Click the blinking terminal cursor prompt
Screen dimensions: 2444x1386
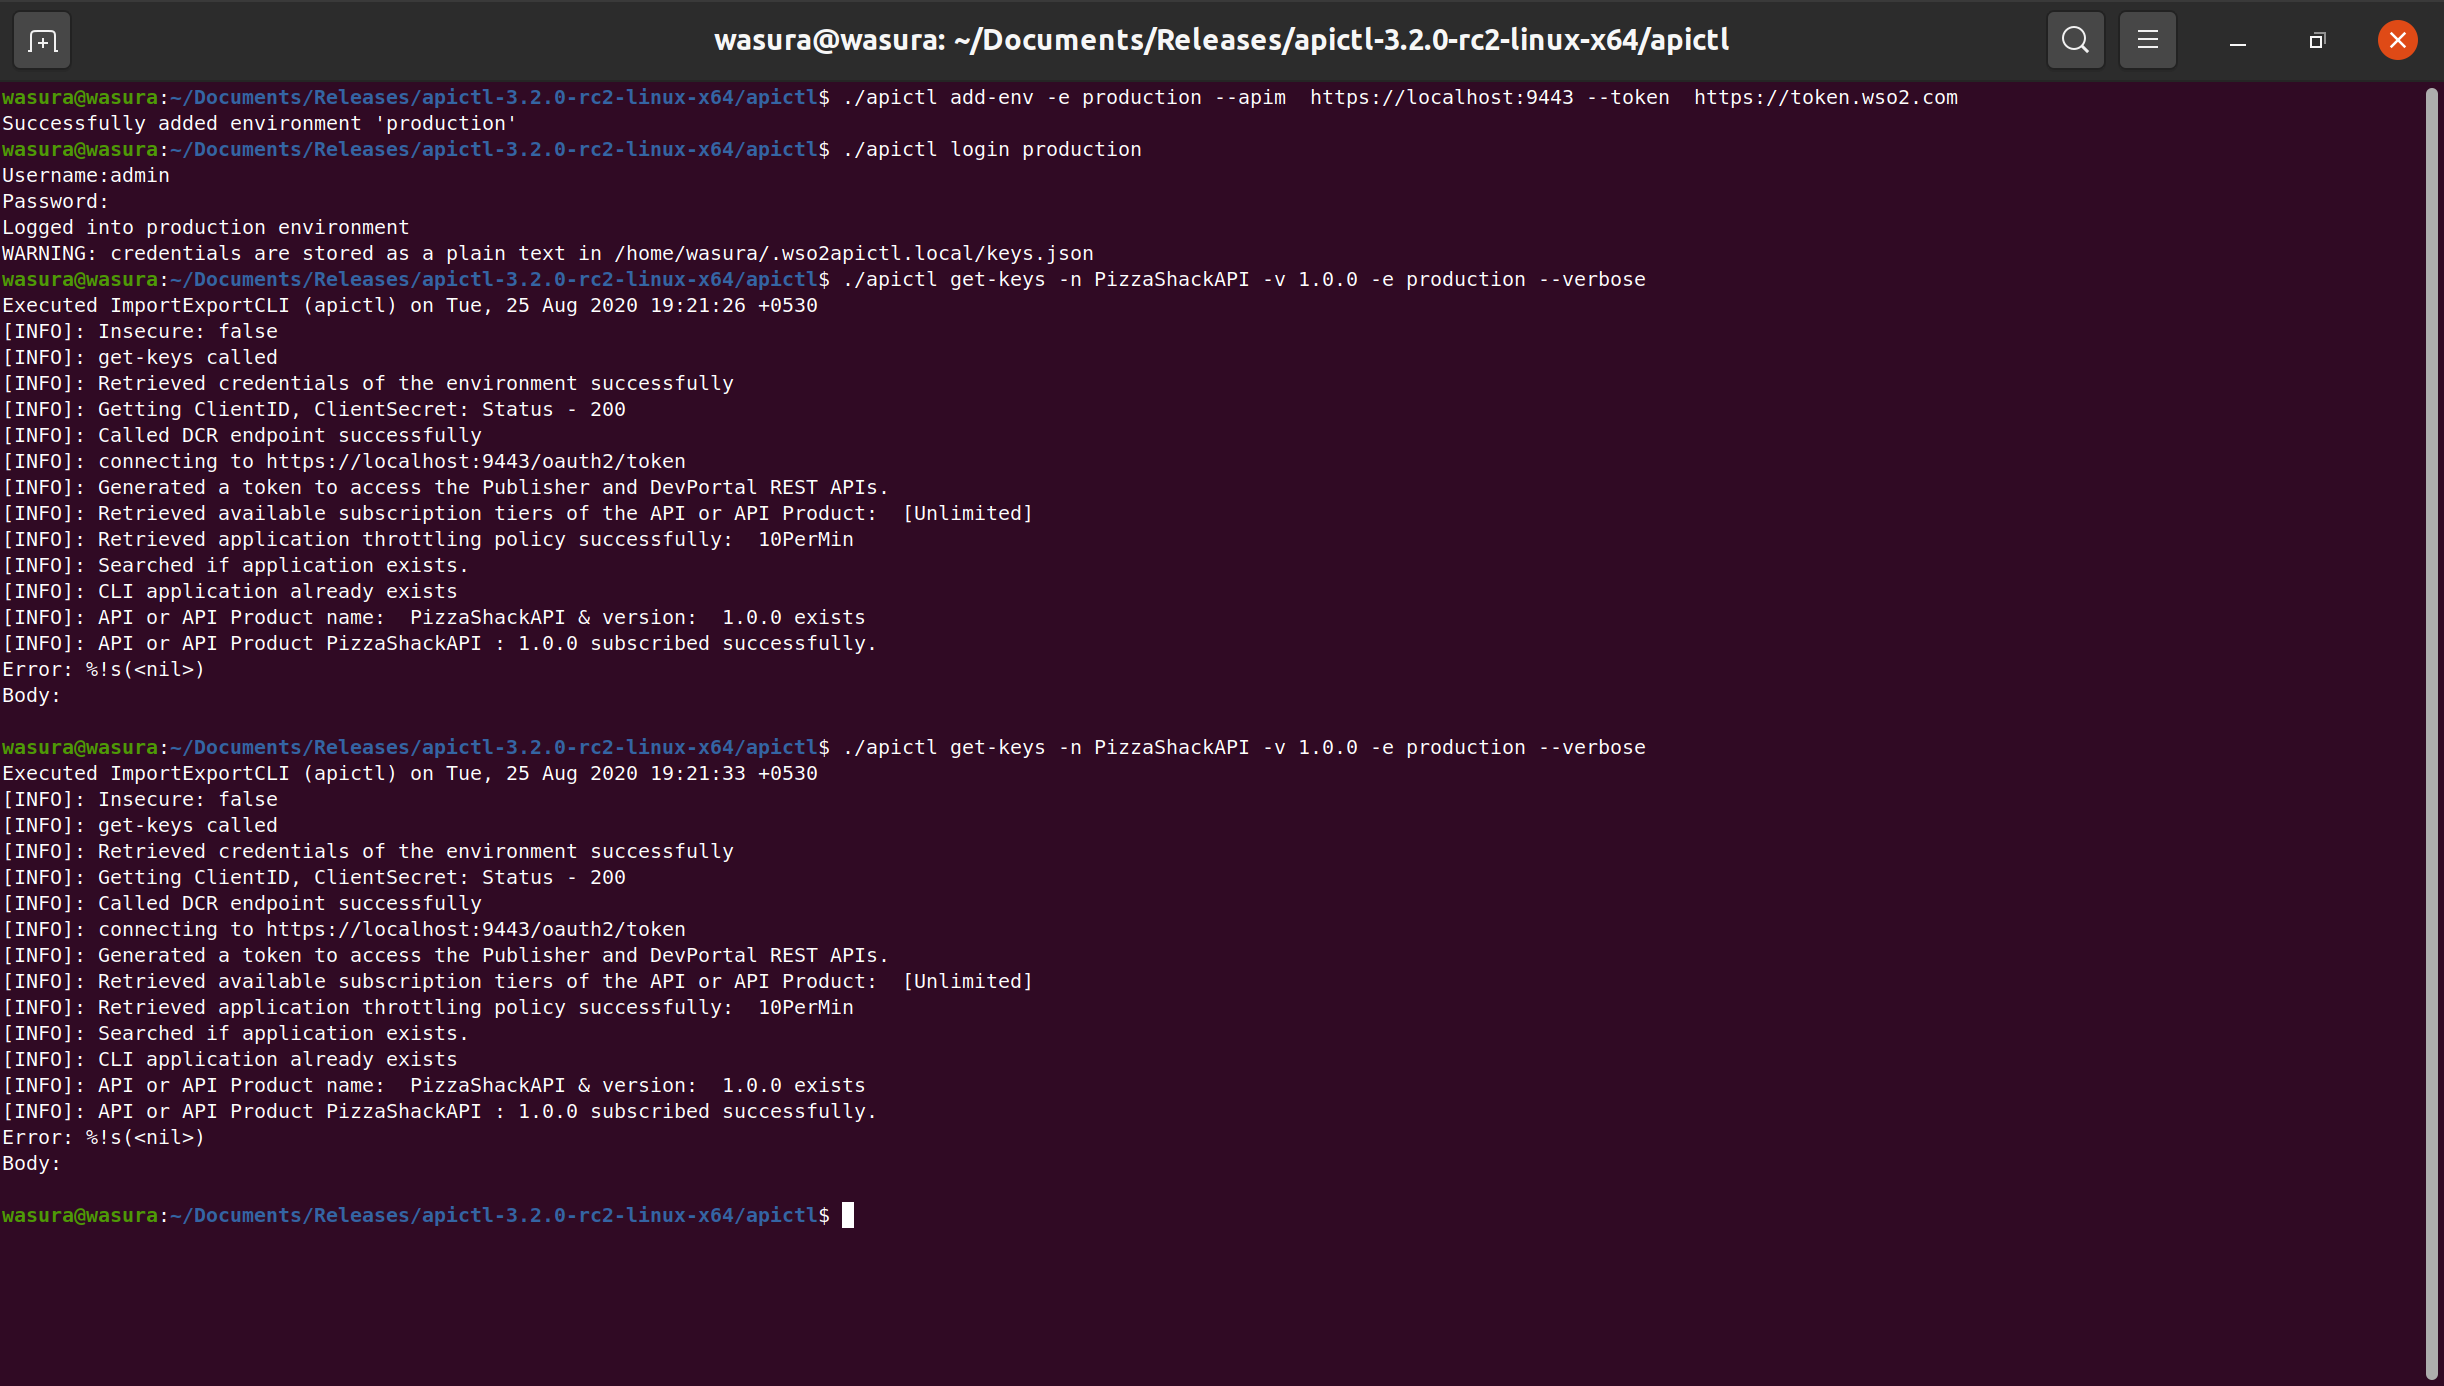849,1215
